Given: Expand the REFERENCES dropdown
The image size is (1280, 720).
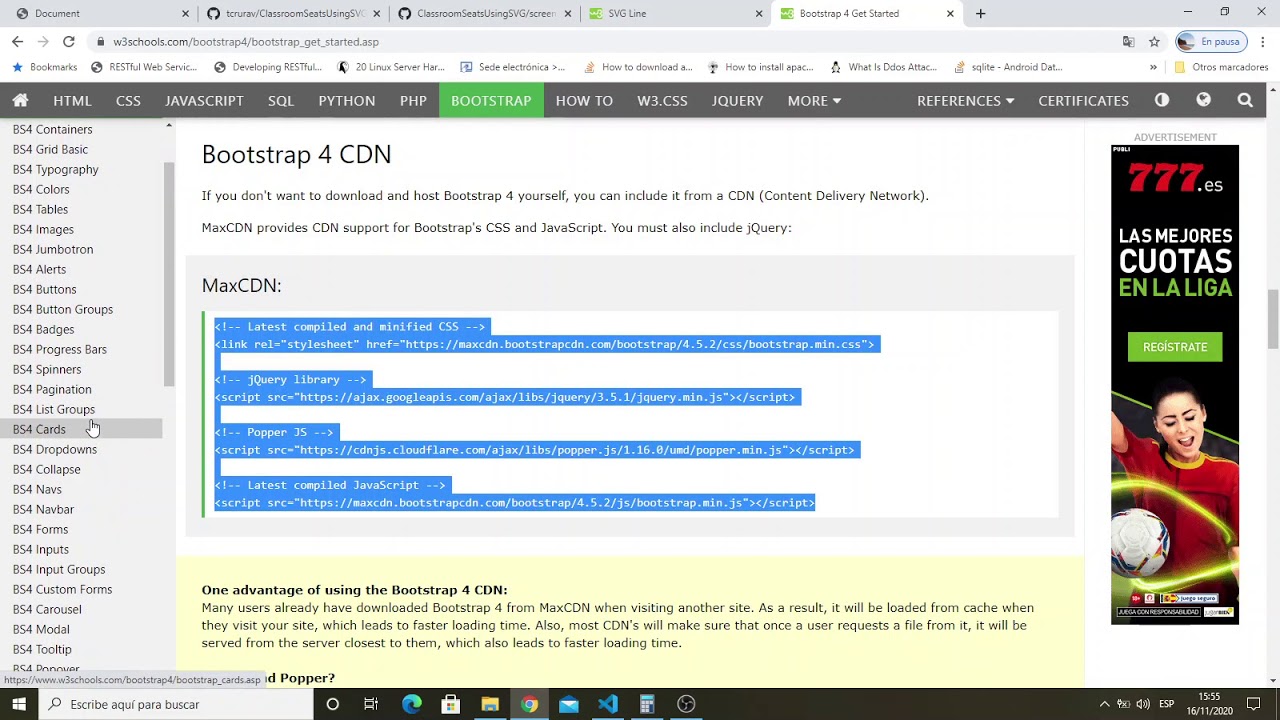Looking at the screenshot, I should [965, 100].
